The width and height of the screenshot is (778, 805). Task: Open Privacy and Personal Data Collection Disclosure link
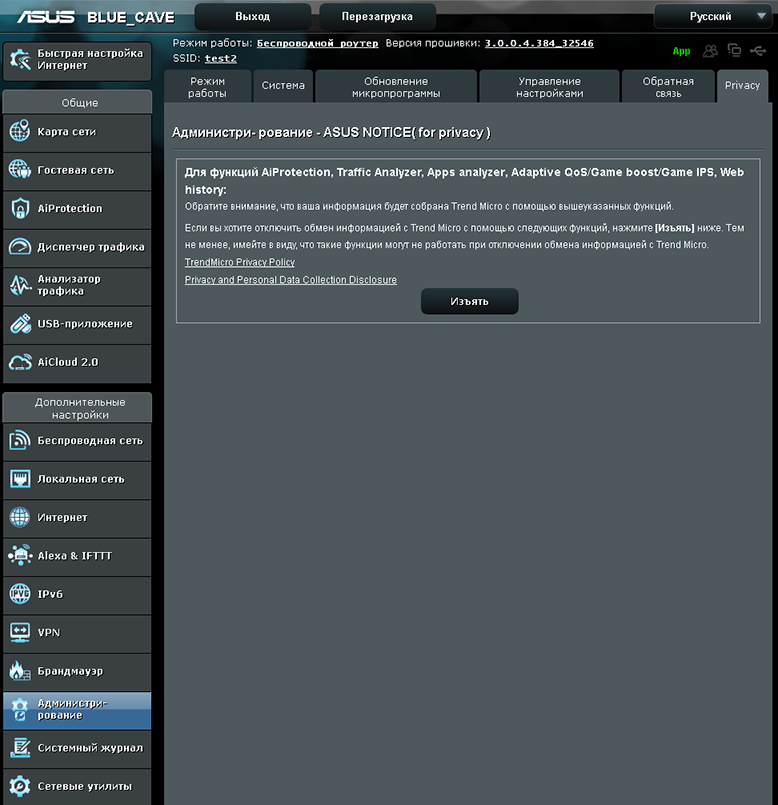pyautogui.click(x=291, y=280)
